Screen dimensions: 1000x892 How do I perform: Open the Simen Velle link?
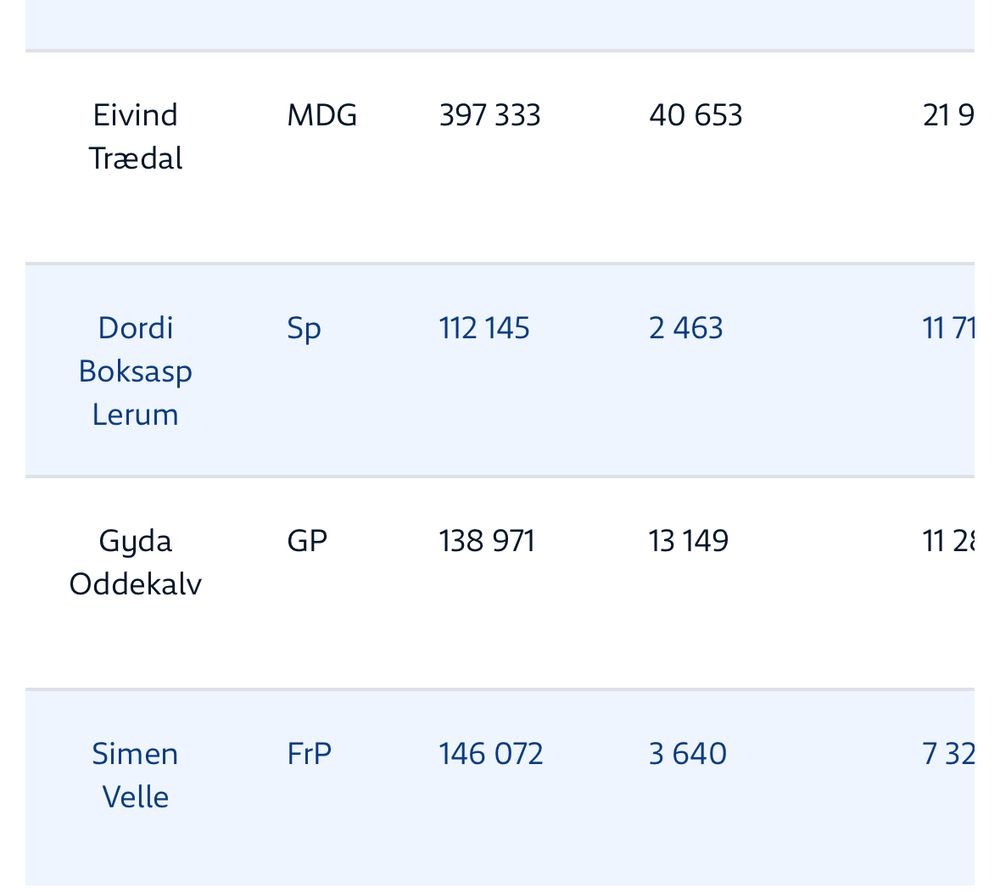click(x=135, y=775)
